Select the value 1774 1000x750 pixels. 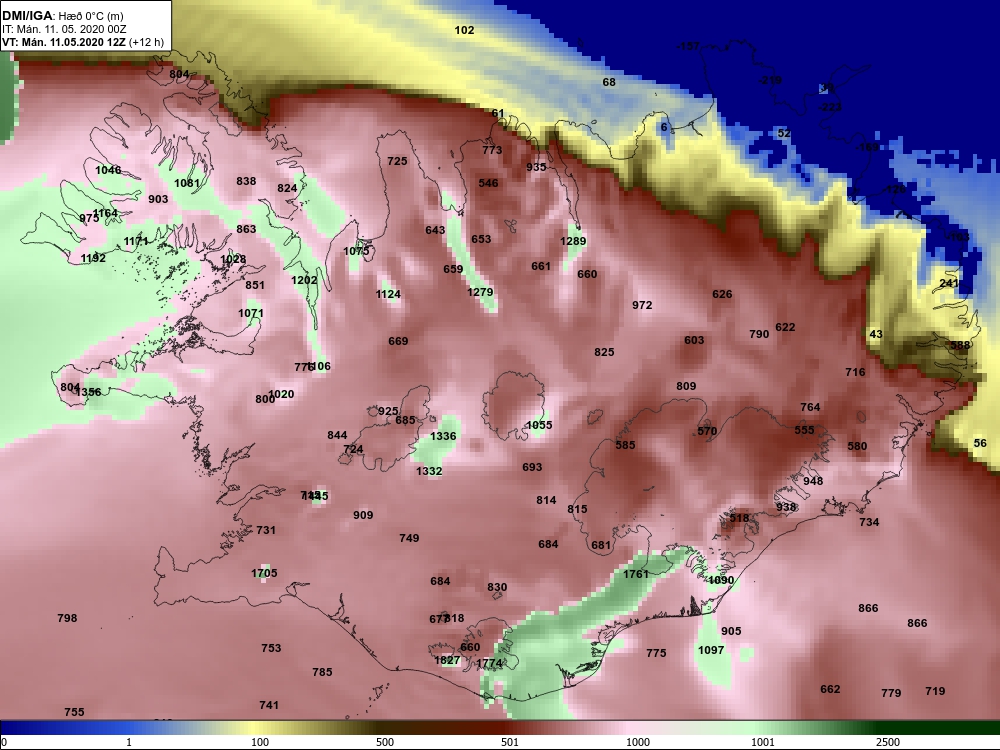point(490,663)
